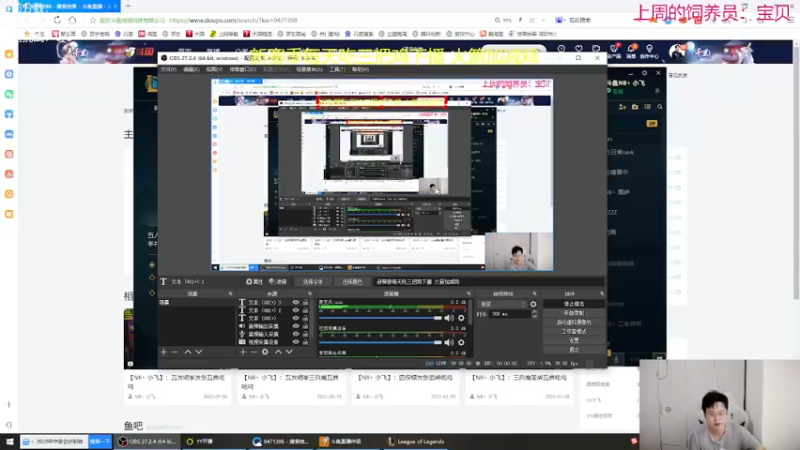
Task: Remove the scene with the Scenes minus icon
Action: 174,352
